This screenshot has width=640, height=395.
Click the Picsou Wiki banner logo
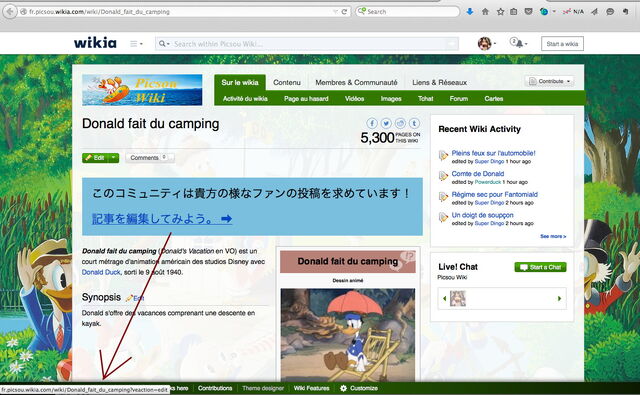(x=142, y=90)
